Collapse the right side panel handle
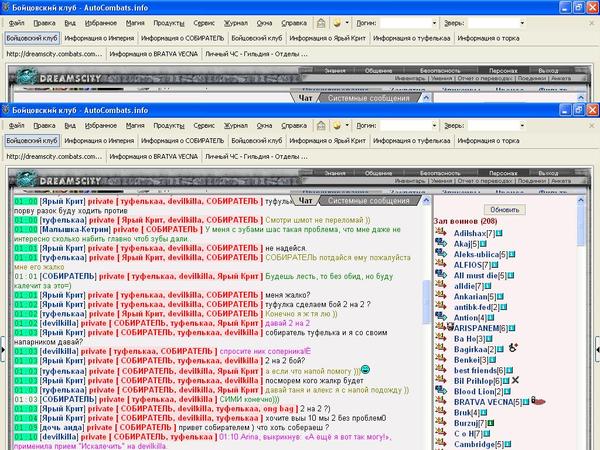The image size is (600, 450). coord(597,349)
